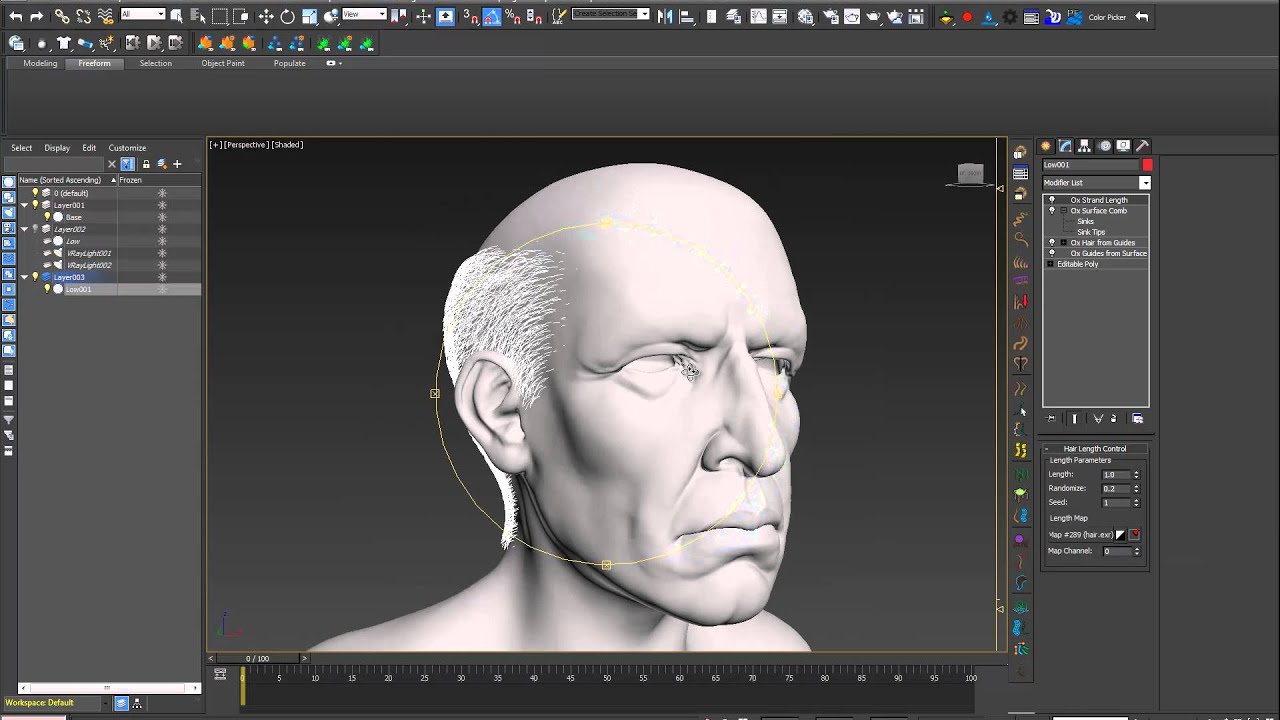Switch to the Modify command panel tab
Image resolution: width=1280 pixels, height=720 pixels.
coord(1065,146)
